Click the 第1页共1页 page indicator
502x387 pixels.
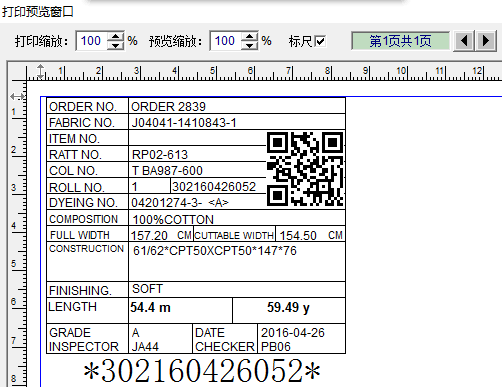(400, 41)
